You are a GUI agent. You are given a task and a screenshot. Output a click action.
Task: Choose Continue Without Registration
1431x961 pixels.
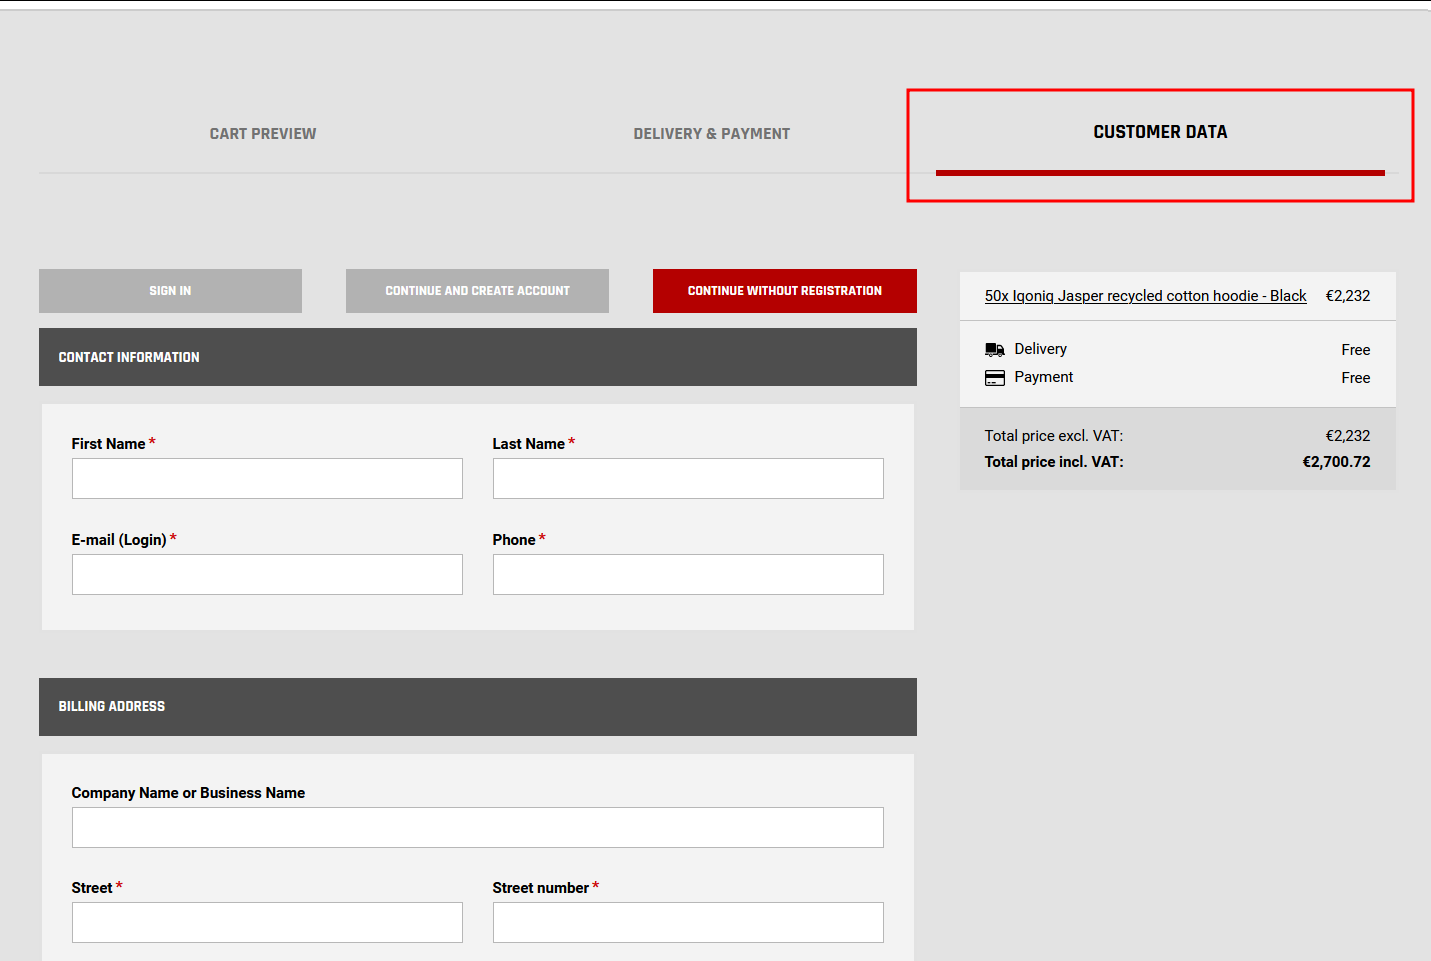tap(785, 291)
